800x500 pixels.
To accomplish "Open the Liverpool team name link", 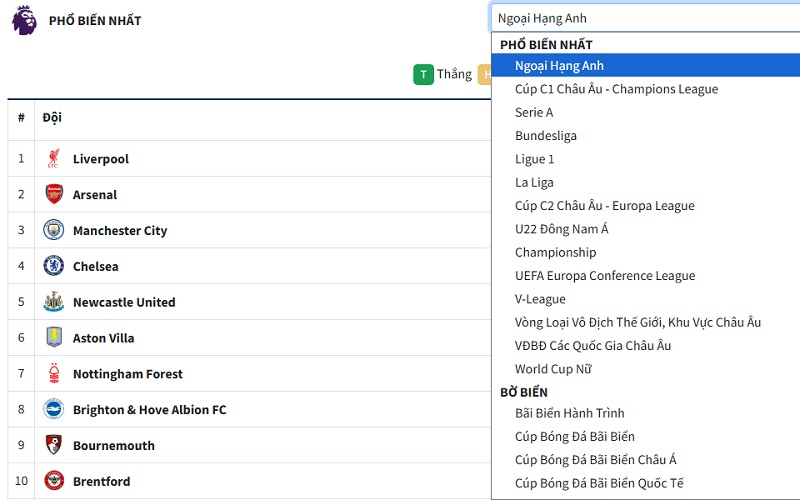I will (101, 159).
